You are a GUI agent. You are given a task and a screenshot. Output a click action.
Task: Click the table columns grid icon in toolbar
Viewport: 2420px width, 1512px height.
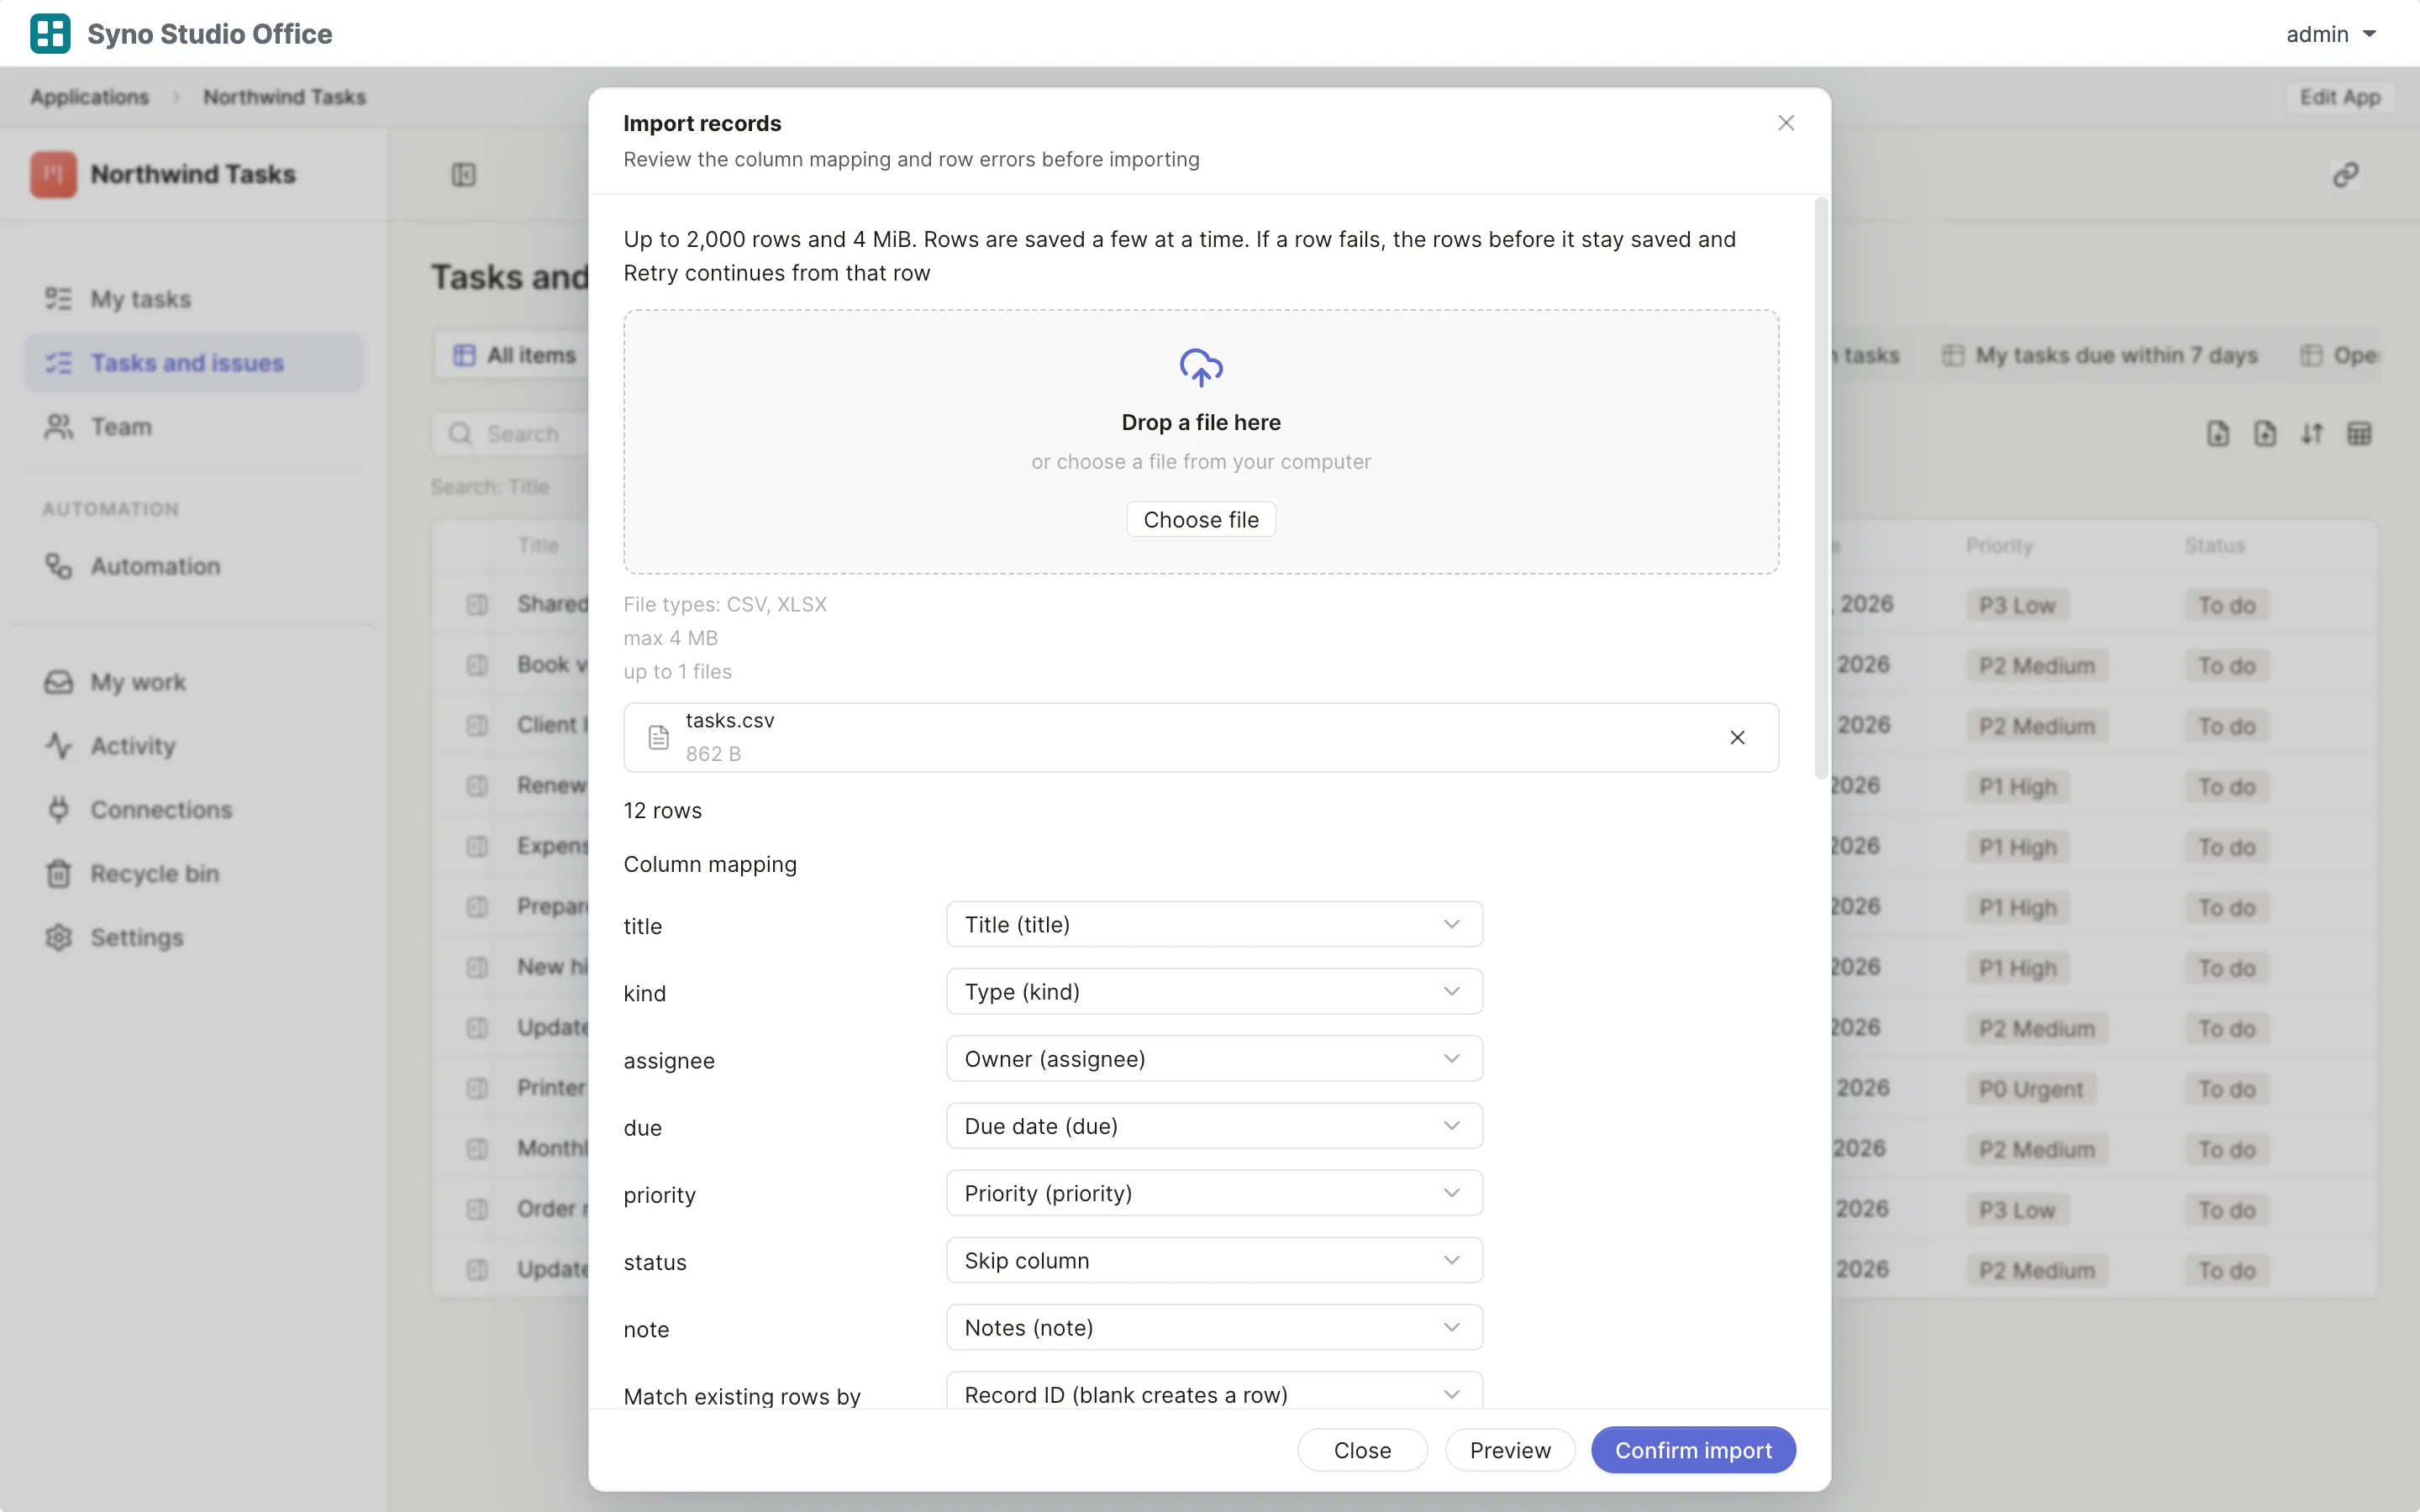click(x=2359, y=434)
